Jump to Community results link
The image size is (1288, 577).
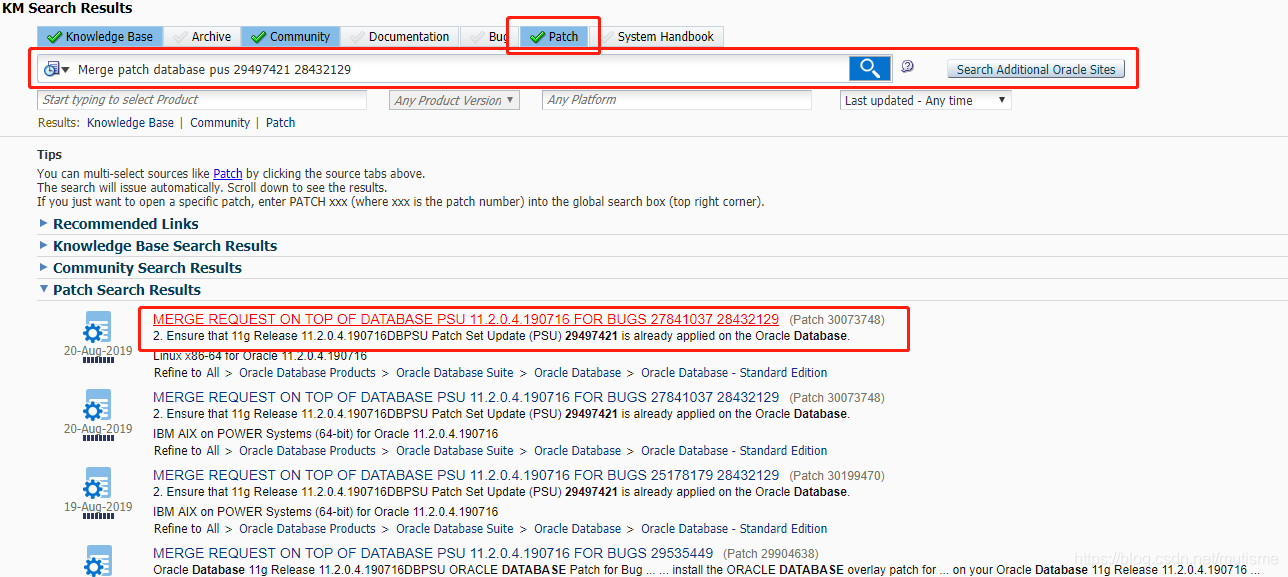point(220,123)
